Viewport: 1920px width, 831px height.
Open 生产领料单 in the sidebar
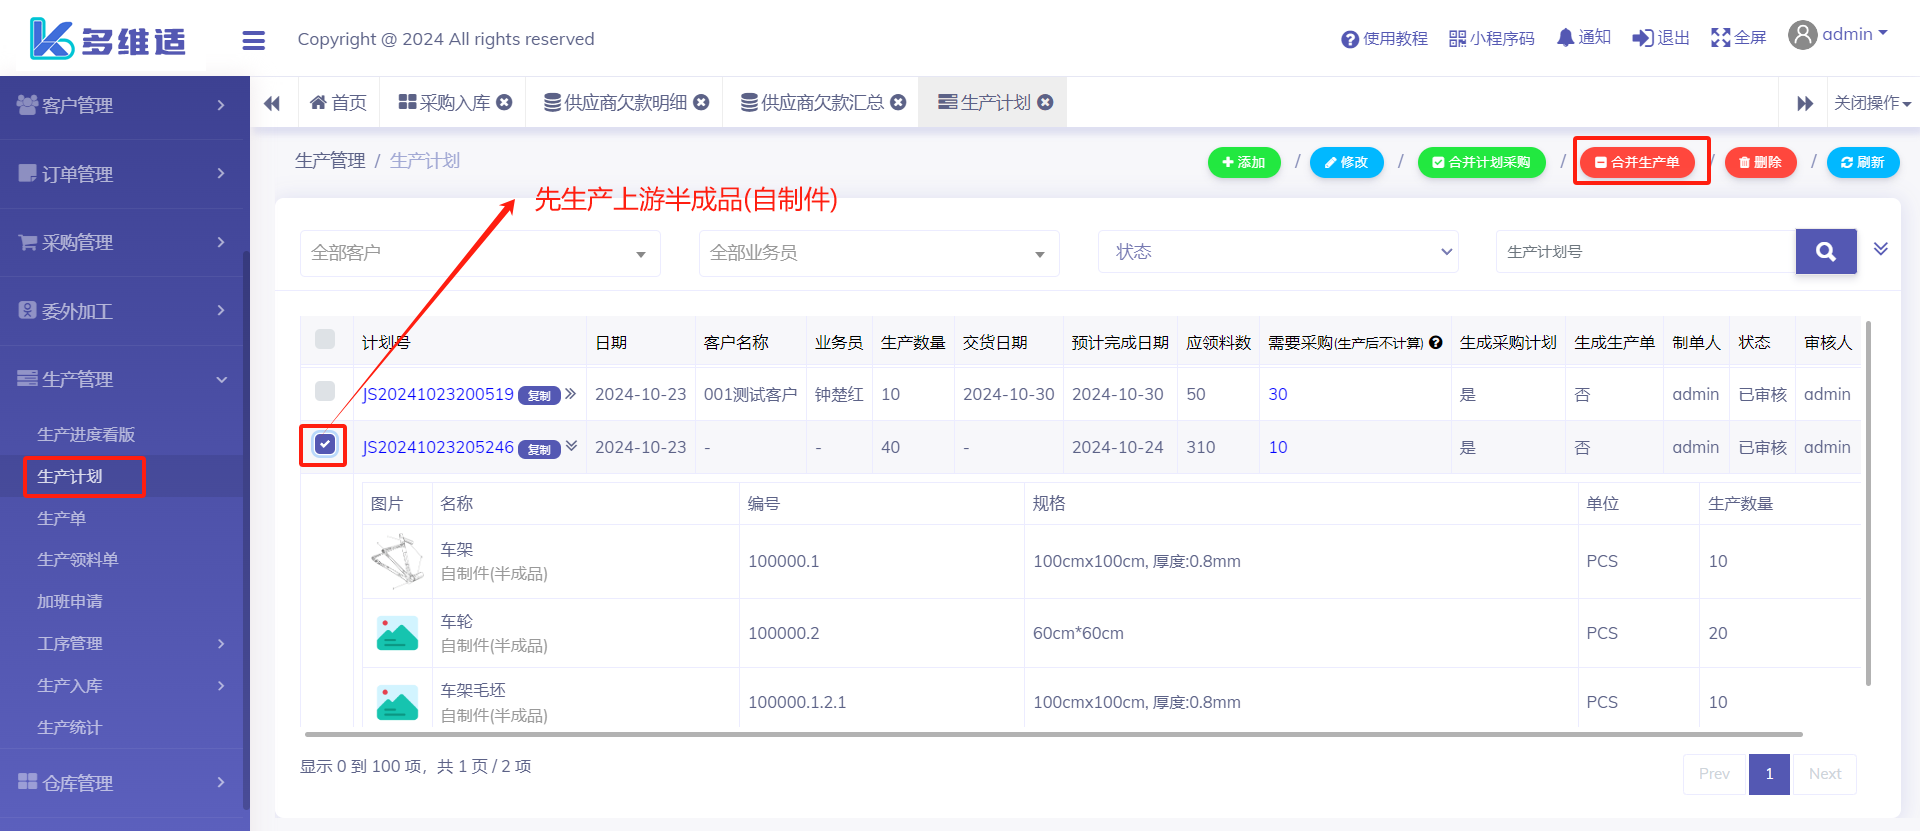click(x=77, y=559)
